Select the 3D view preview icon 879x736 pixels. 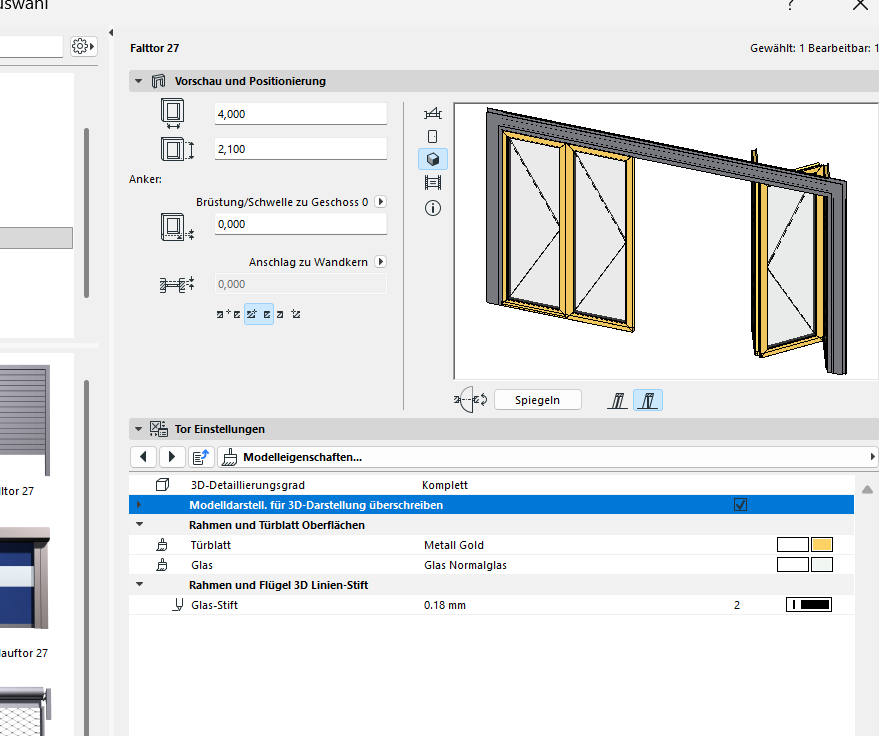(433, 159)
